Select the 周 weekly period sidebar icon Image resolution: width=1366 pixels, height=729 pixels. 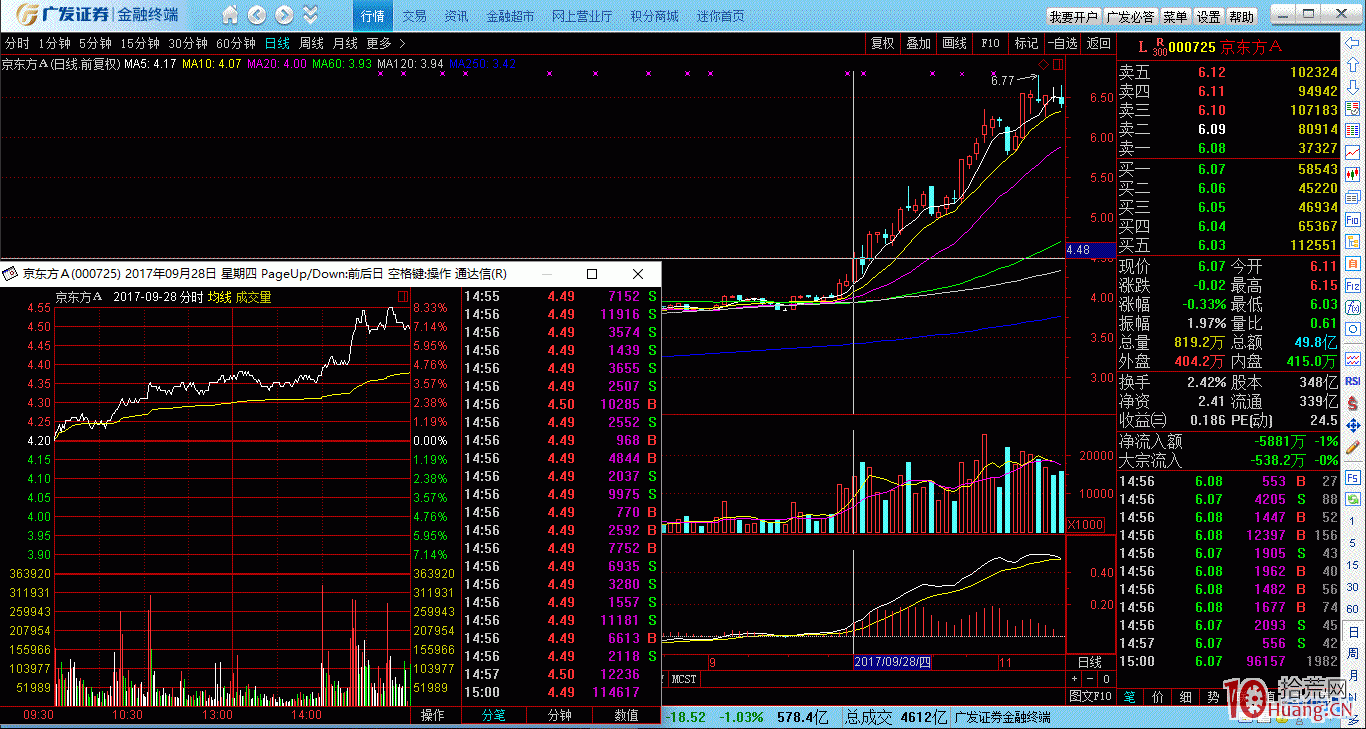pyautogui.click(x=1353, y=654)
